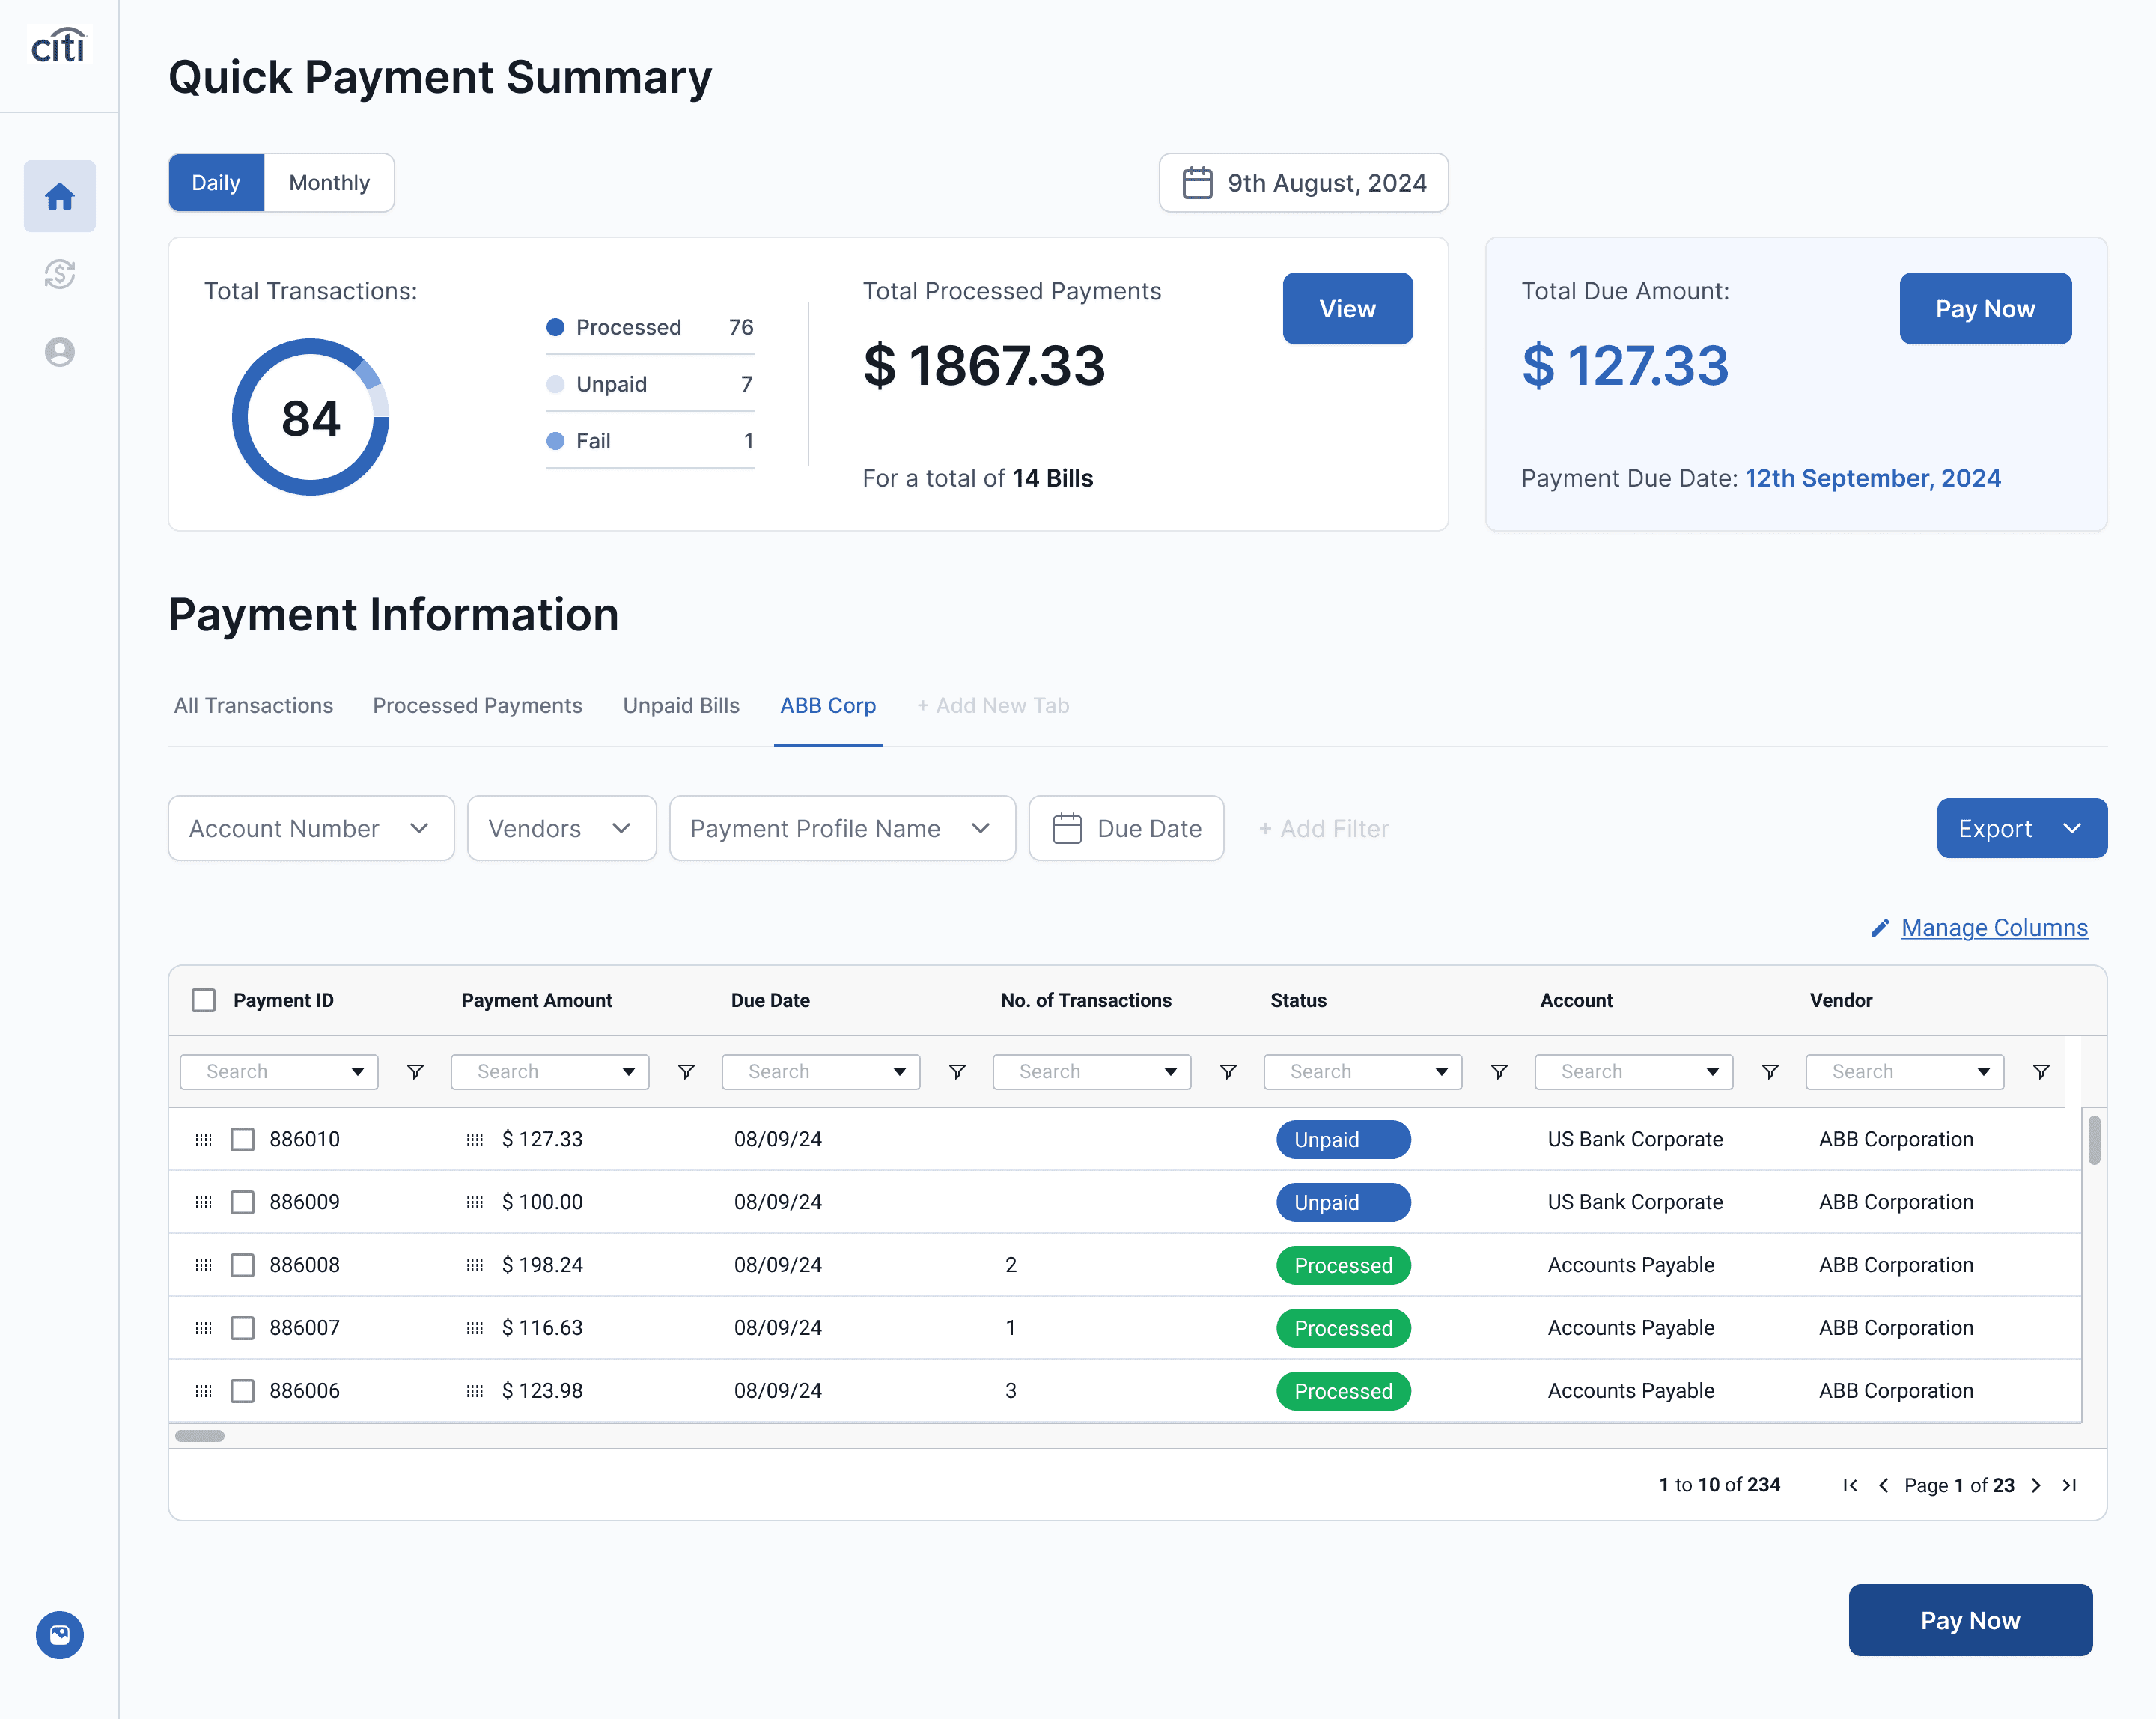The height and width of the screenshot is (1719, 2156).
Task: Click the blue chat widget icon
Action: coord(60,1634)
